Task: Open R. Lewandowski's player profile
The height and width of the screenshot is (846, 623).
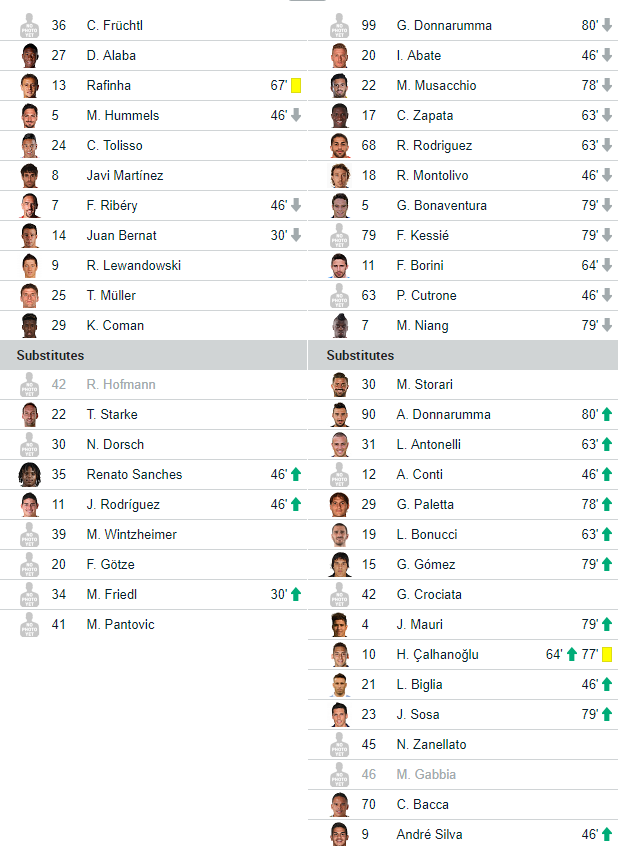Action: [x=134, y=265]
